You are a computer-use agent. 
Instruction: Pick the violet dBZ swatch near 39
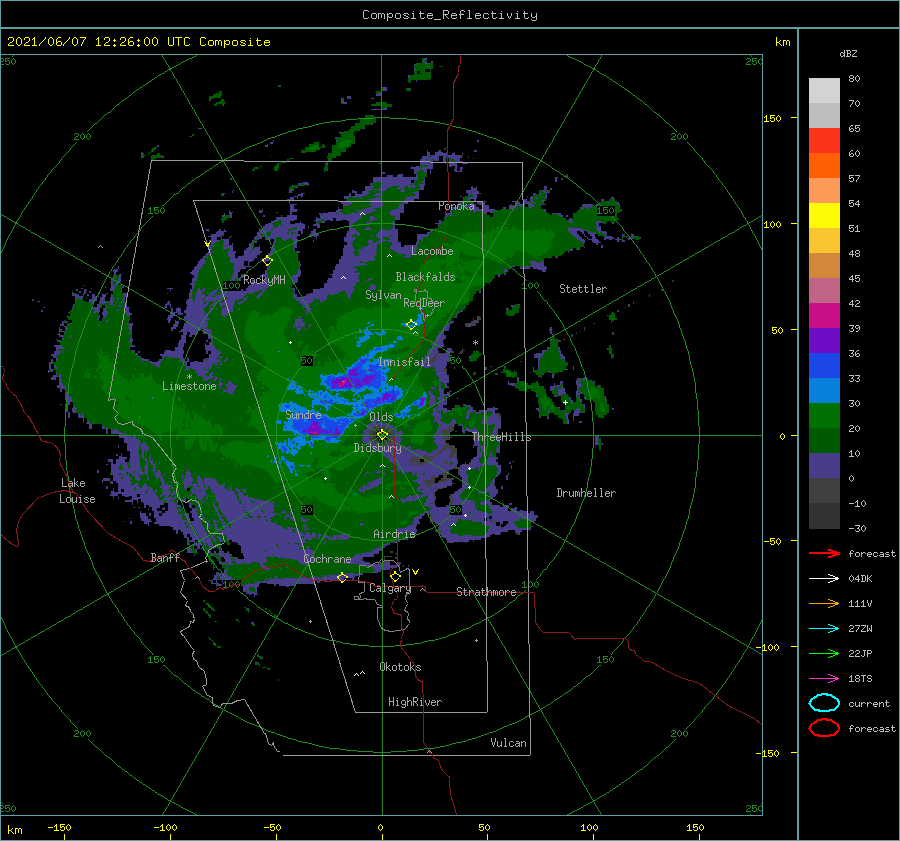pyautogui.click(x=824, y=341)
